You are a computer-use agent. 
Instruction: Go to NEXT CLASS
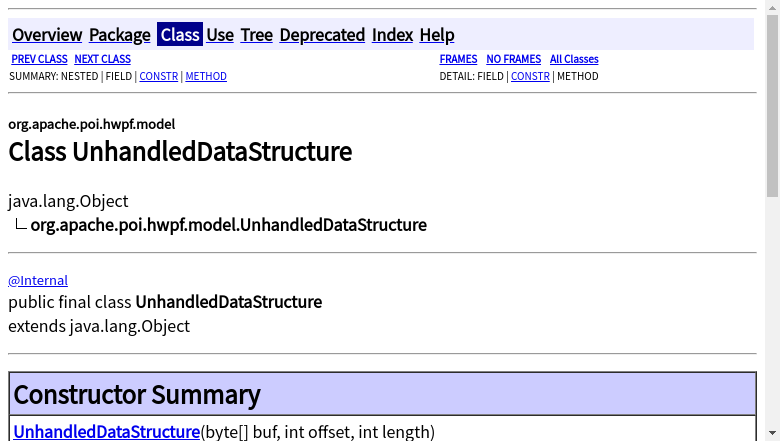click(x=102, y=60)
